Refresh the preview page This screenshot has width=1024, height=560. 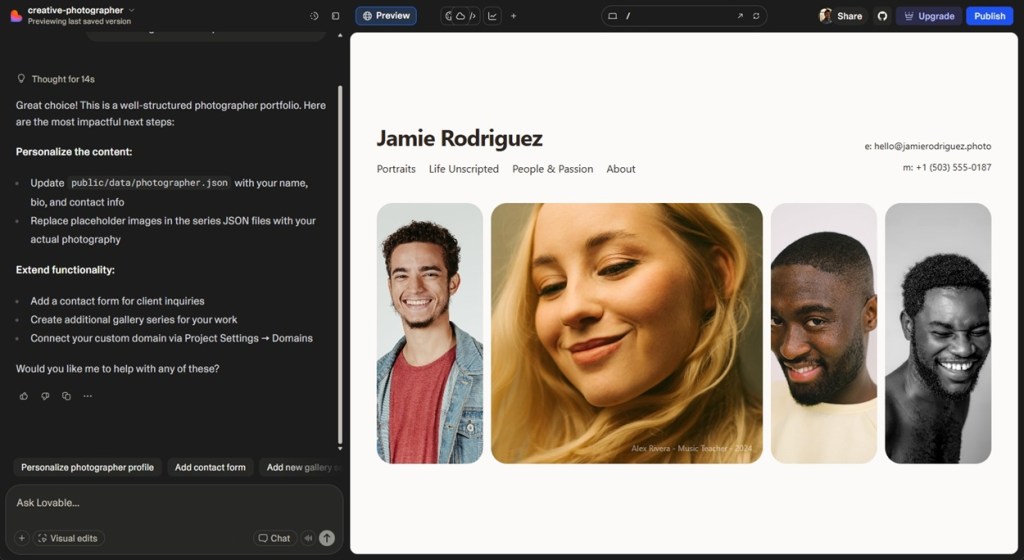pos(756,16)
